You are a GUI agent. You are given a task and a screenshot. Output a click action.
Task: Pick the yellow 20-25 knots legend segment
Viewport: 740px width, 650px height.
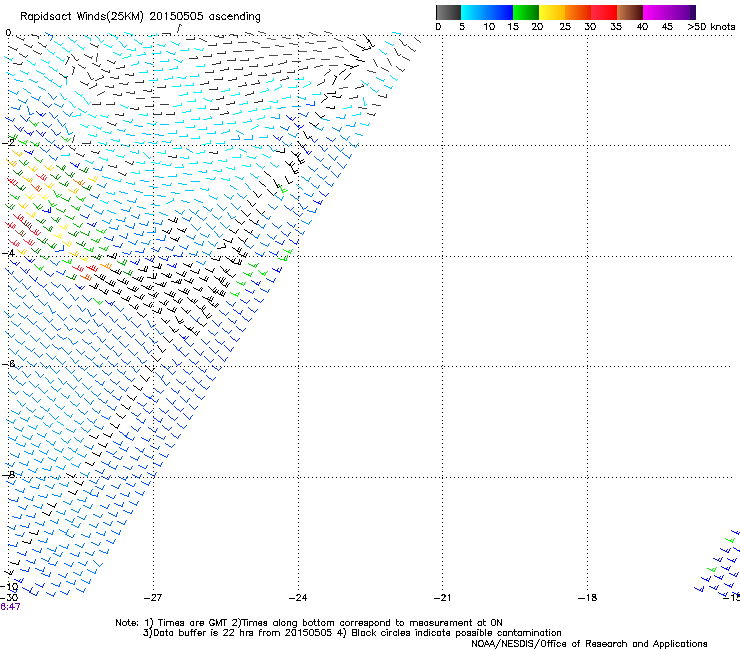pyautogui.click(x=552, y=12)
